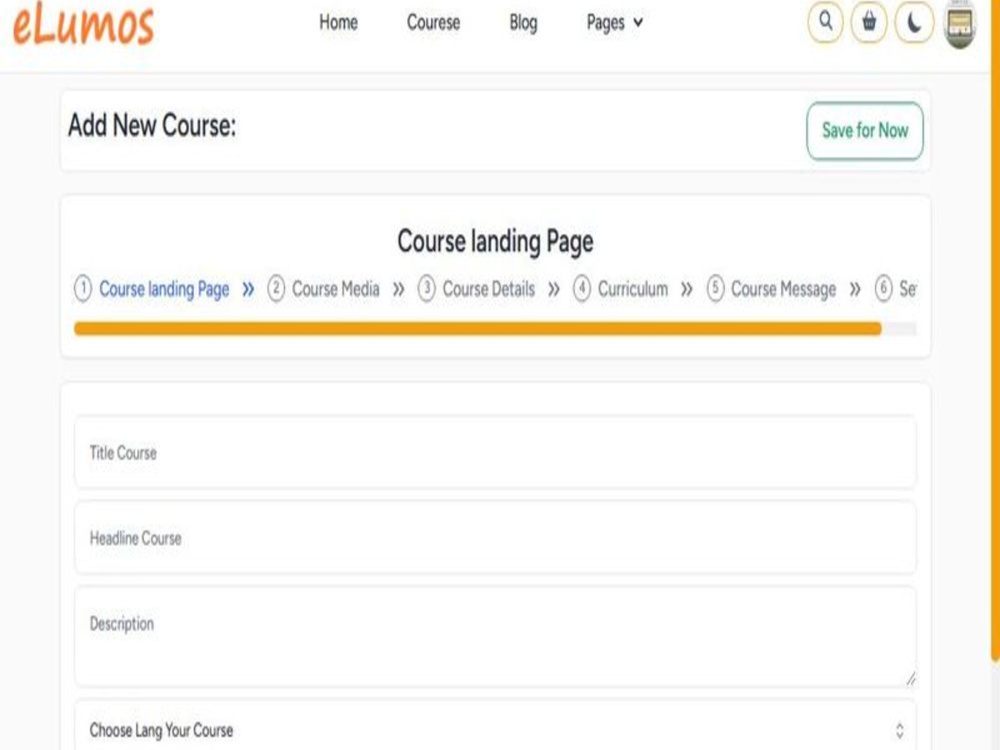Viewport: 1000px width, 750px height.
Task: Click the orange course progress bar
Action: coord(478,328)
